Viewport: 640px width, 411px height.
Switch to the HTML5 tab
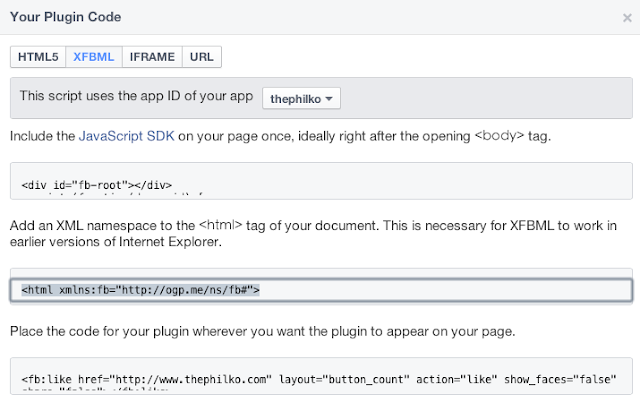coord(38,57)
